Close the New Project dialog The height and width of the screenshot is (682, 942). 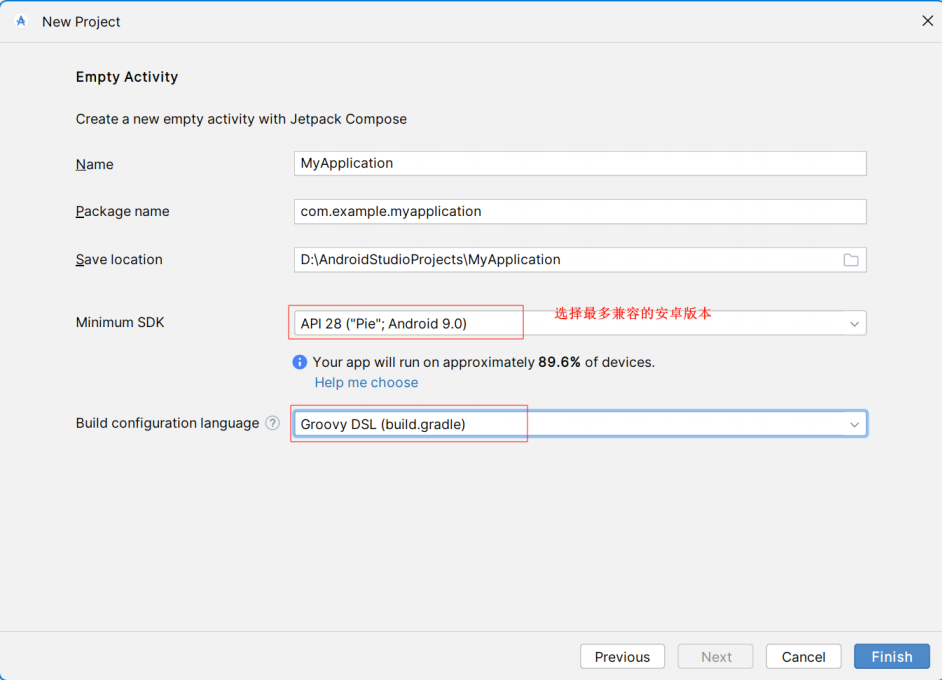928,21
